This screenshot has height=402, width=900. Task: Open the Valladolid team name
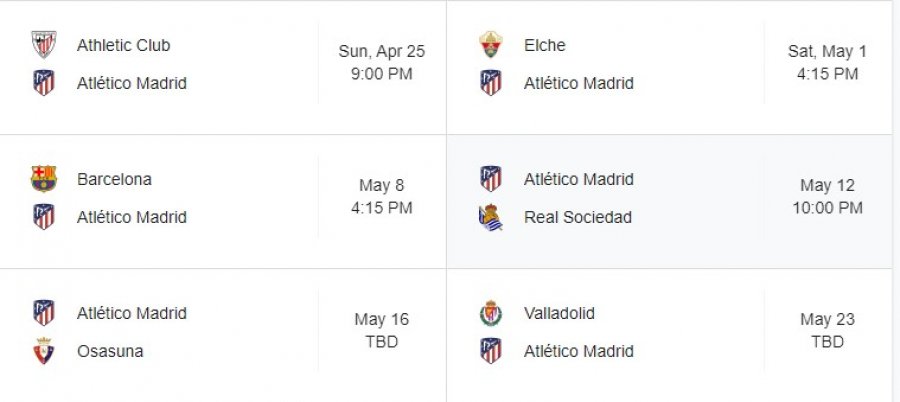[x=559, y=313]
